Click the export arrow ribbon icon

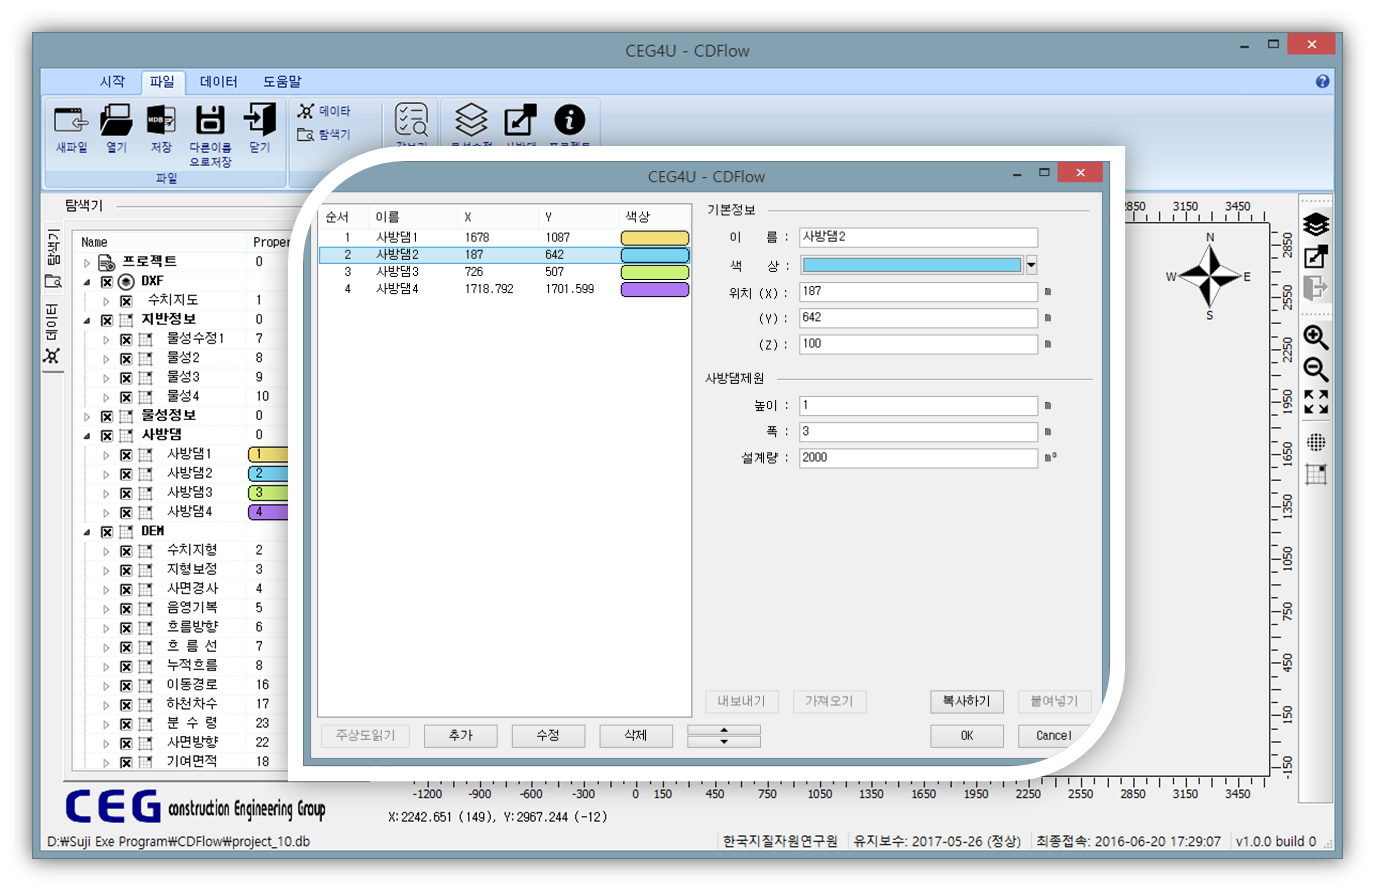[x=520, y=120]
